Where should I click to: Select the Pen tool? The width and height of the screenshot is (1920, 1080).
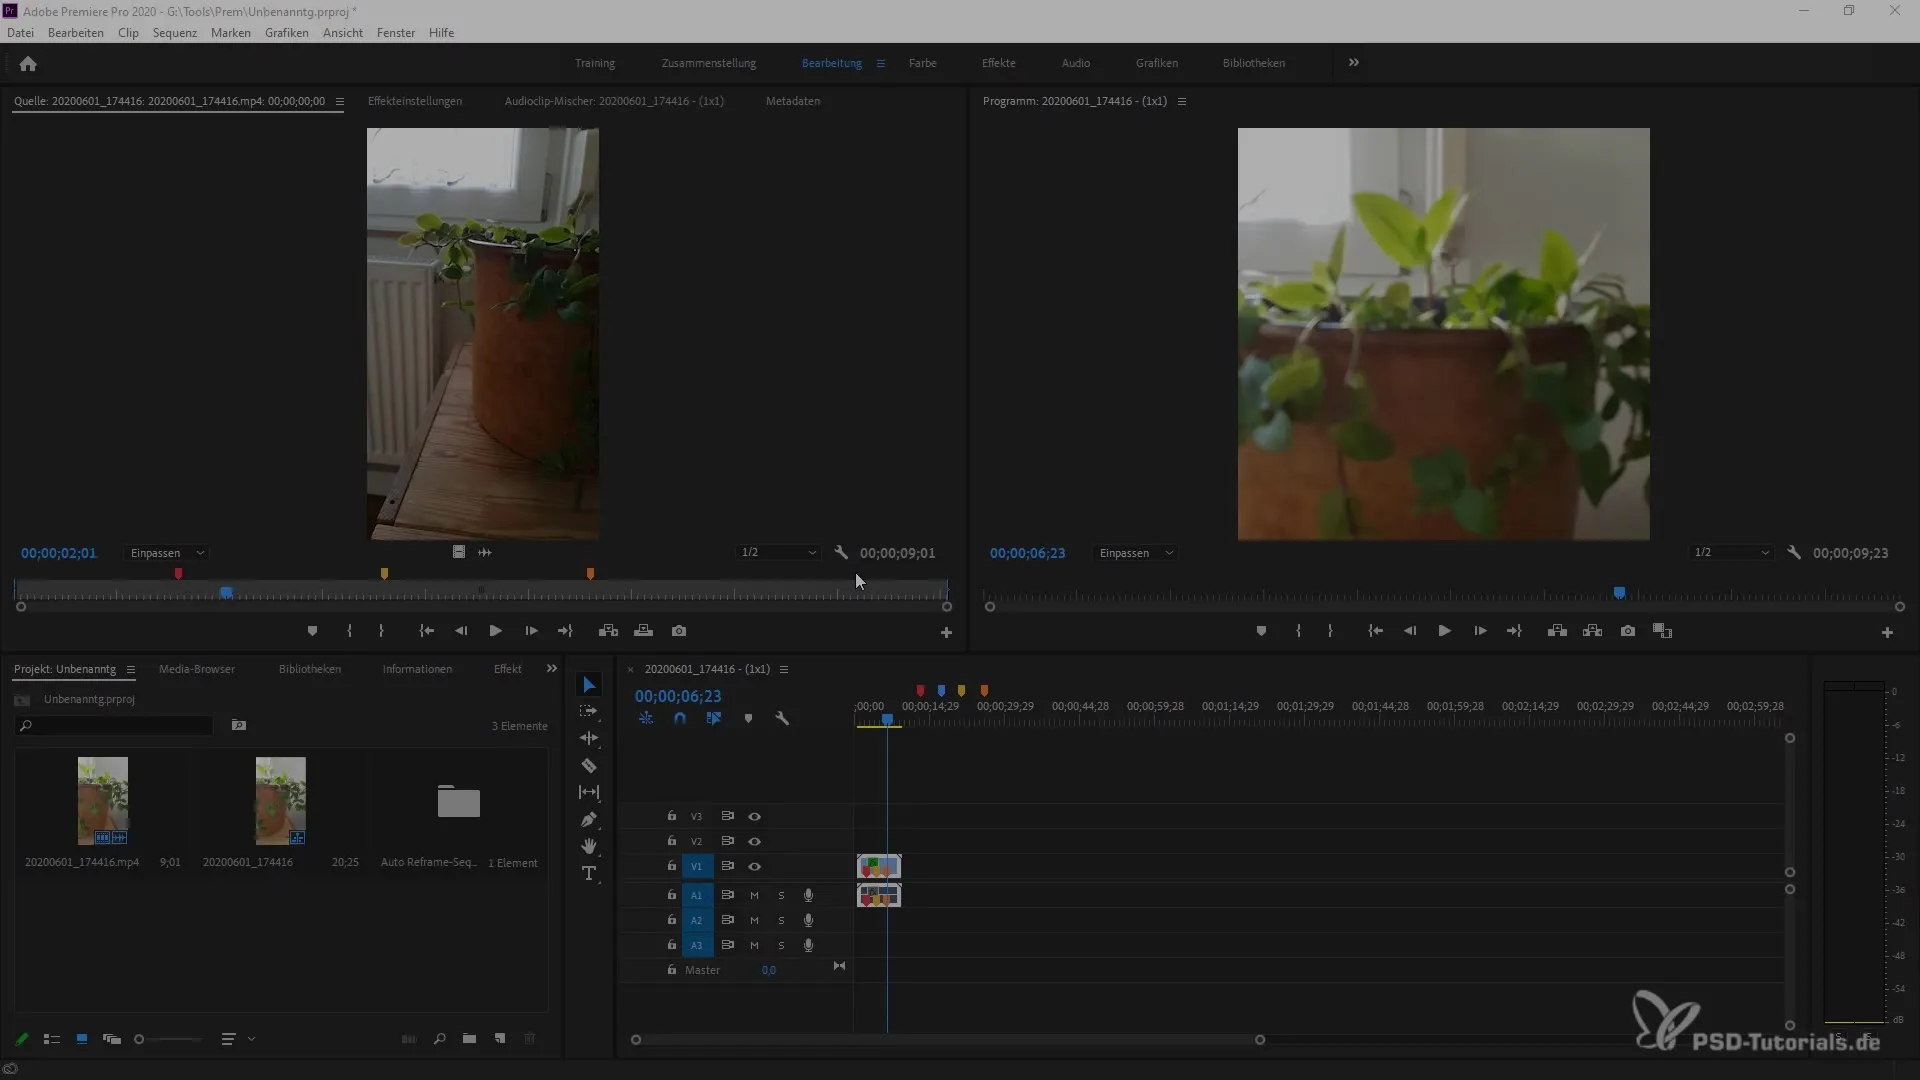[589, 820]
